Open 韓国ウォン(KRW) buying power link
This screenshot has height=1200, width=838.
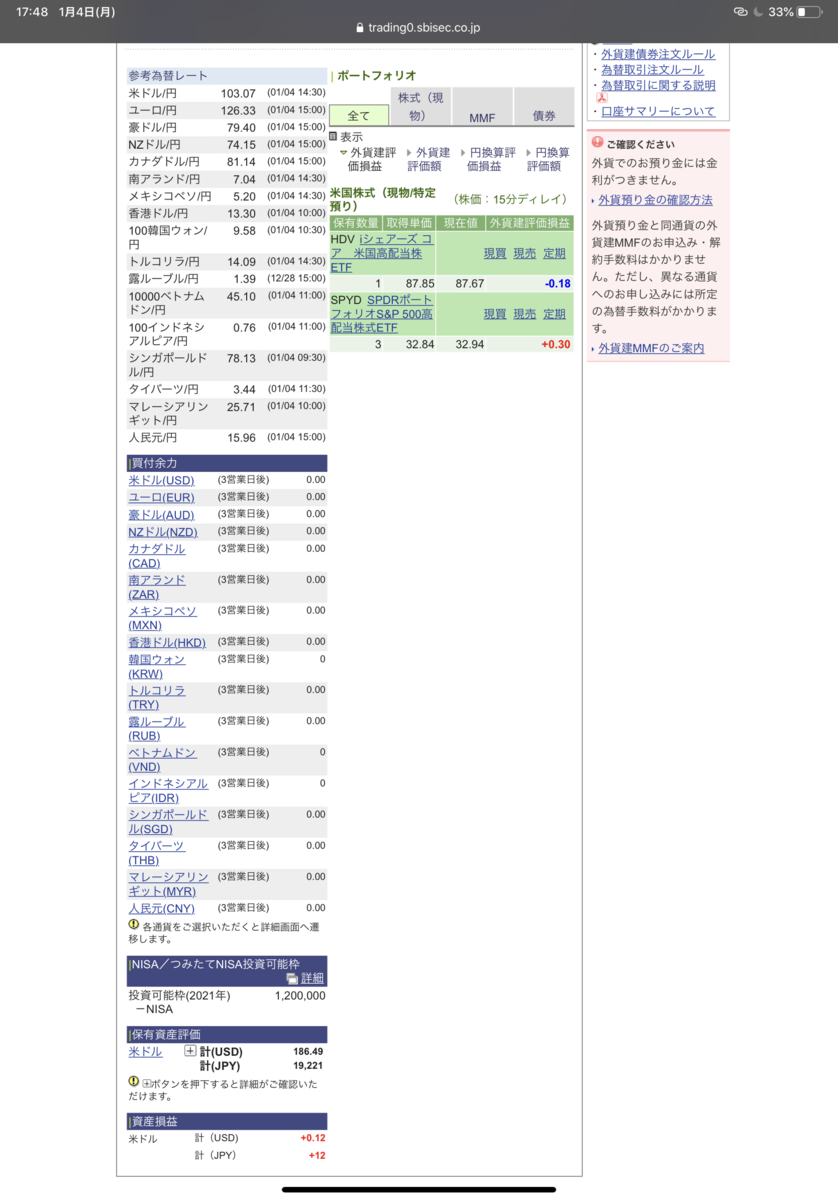(157, 667)
